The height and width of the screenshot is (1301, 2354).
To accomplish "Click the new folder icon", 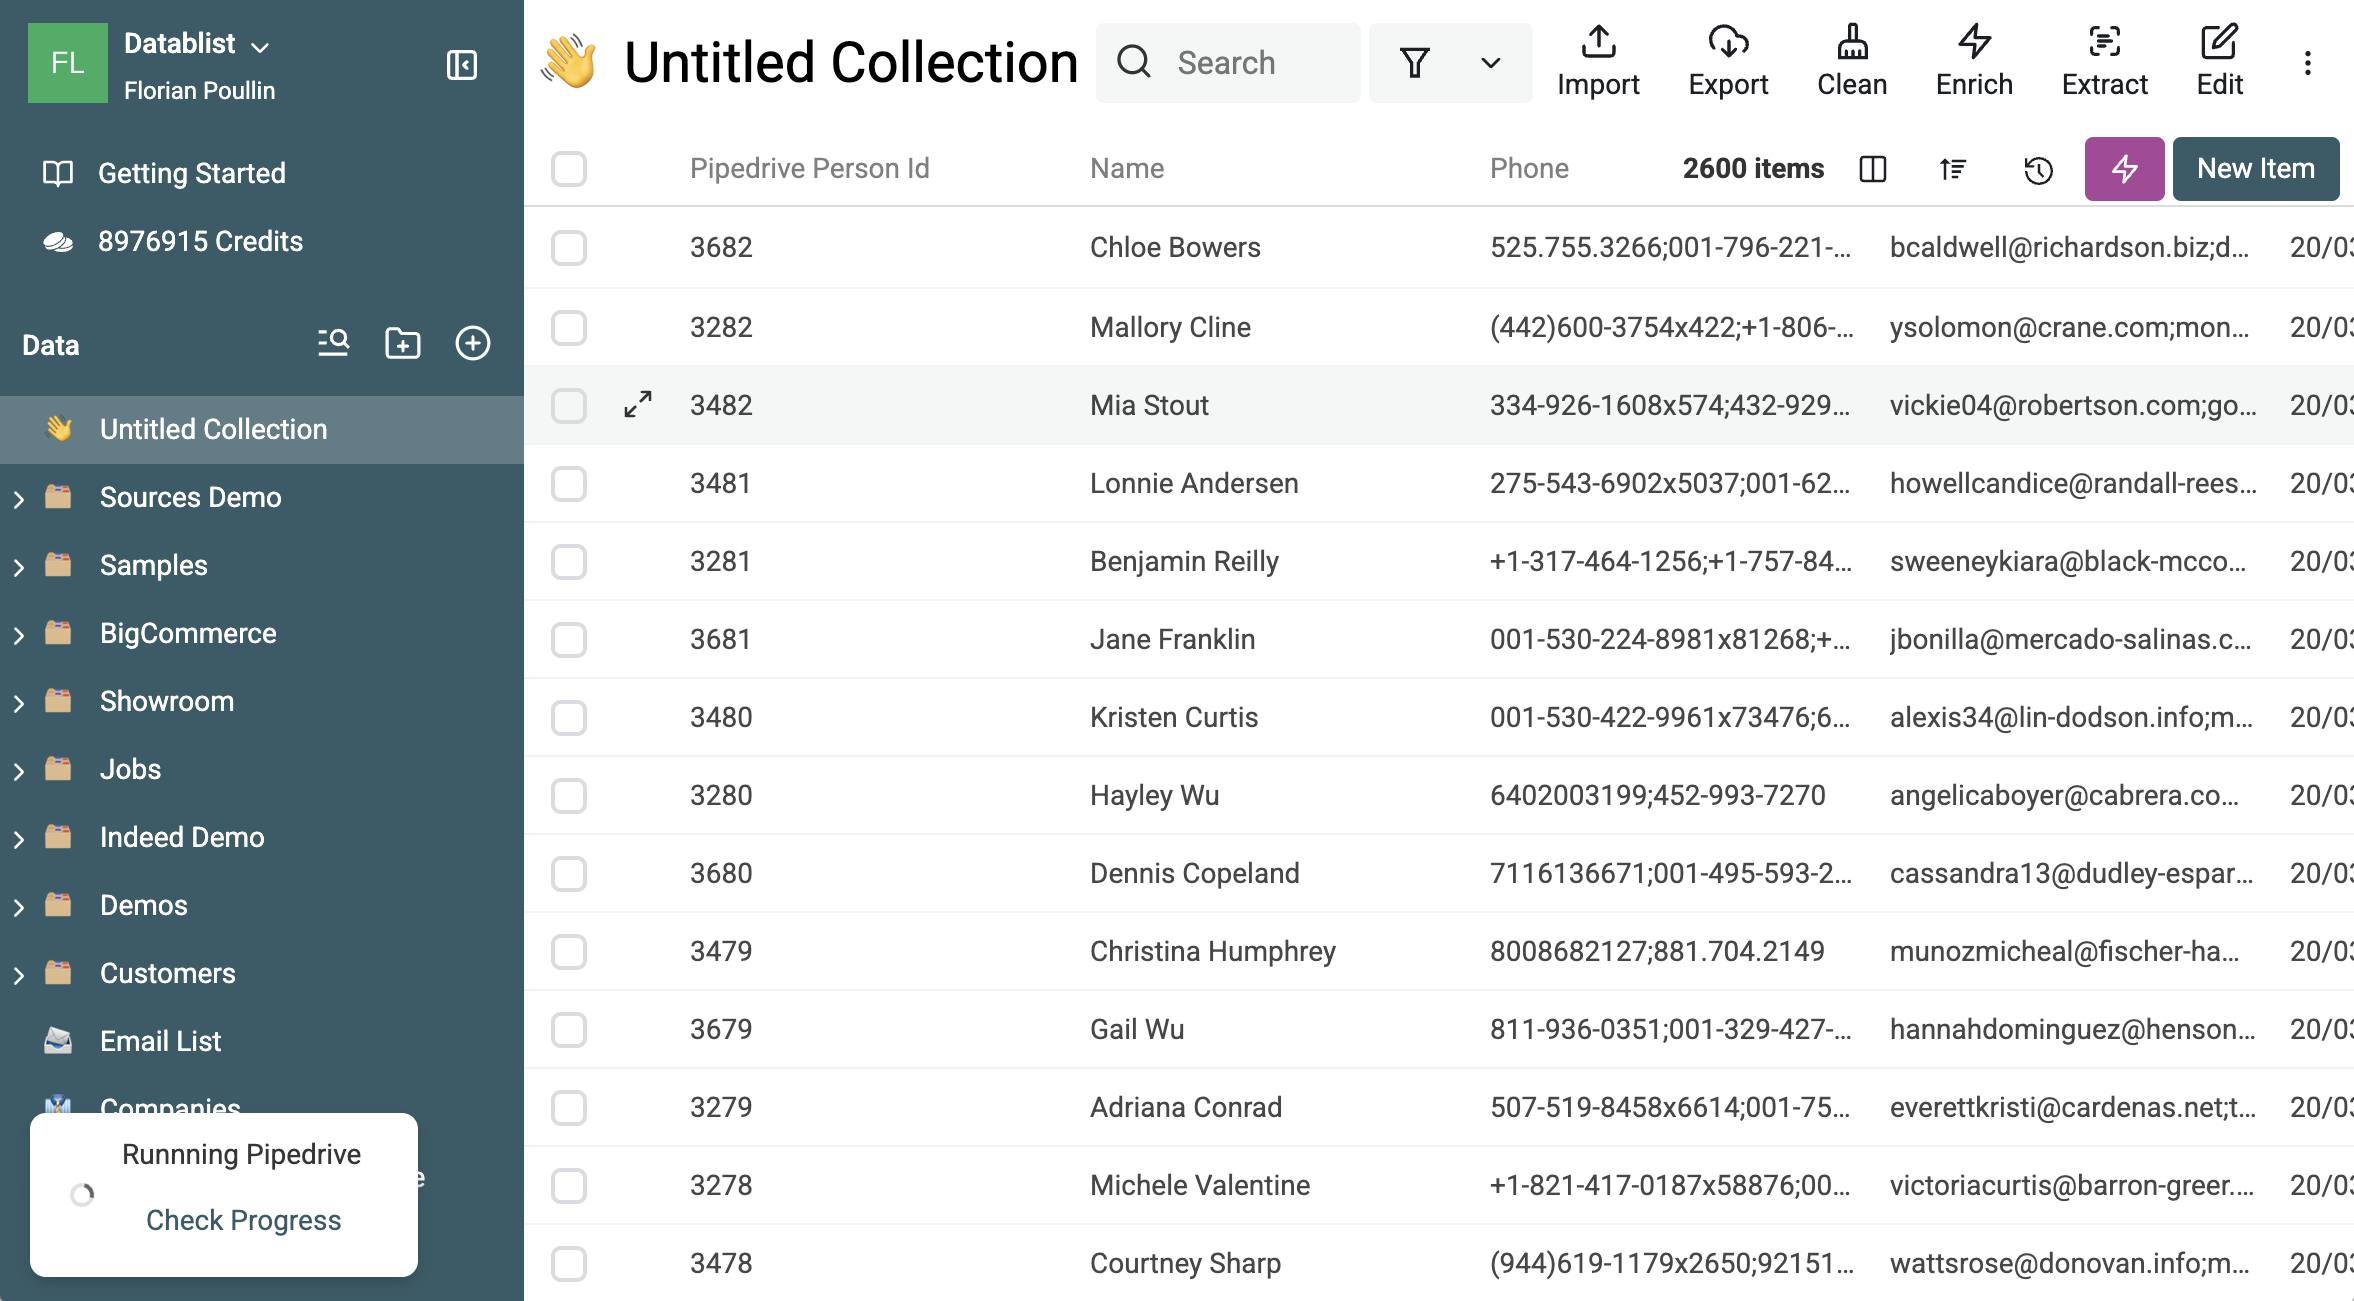I will click(x=403, y=343).
